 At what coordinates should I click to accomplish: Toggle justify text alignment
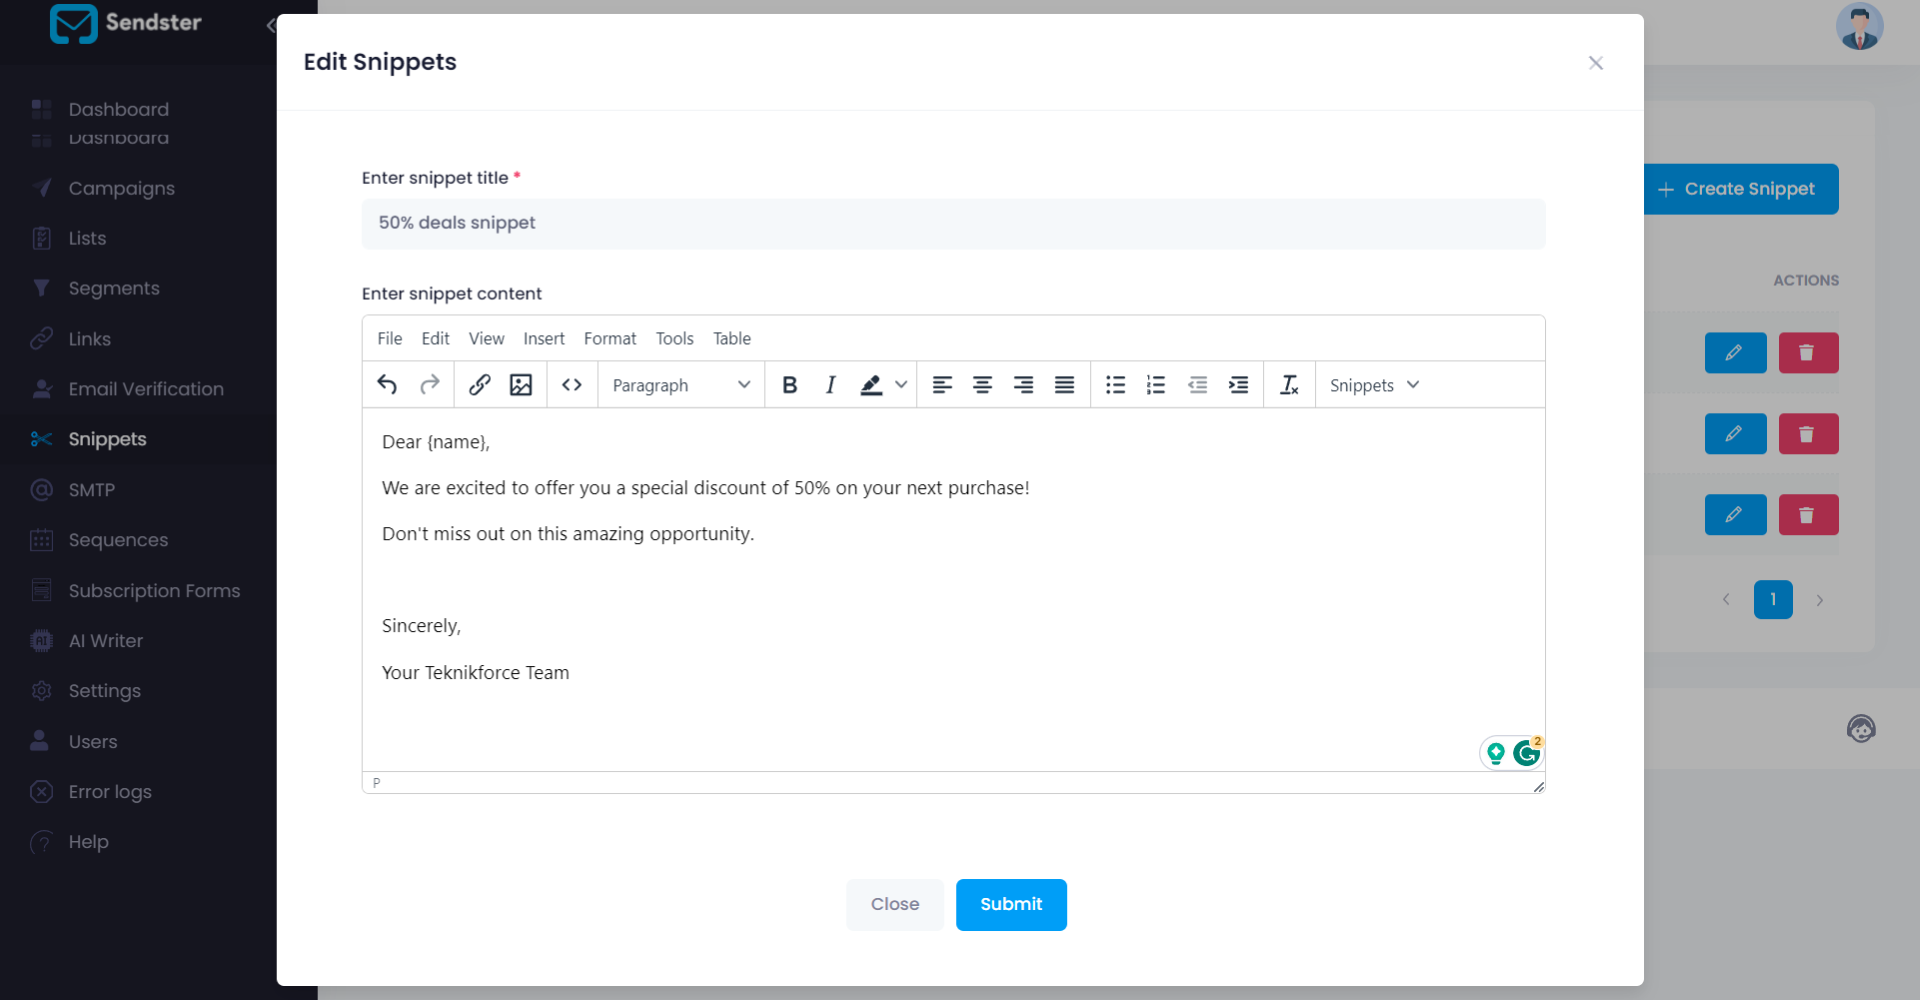pyautogui.click(x=1064, y=385)
